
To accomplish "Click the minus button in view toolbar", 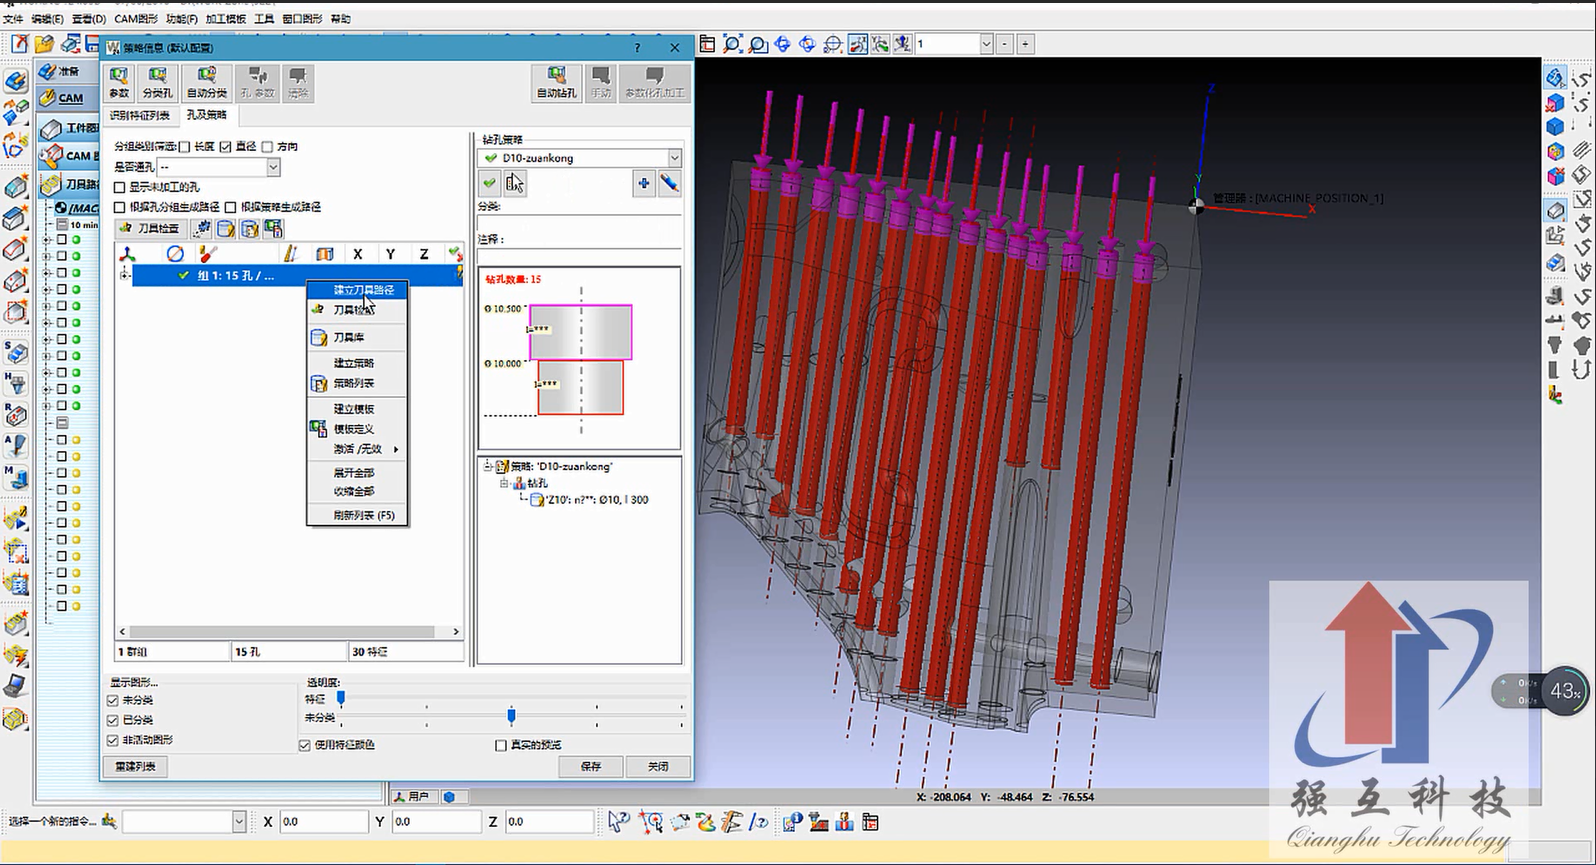I will coord(1006,44).
